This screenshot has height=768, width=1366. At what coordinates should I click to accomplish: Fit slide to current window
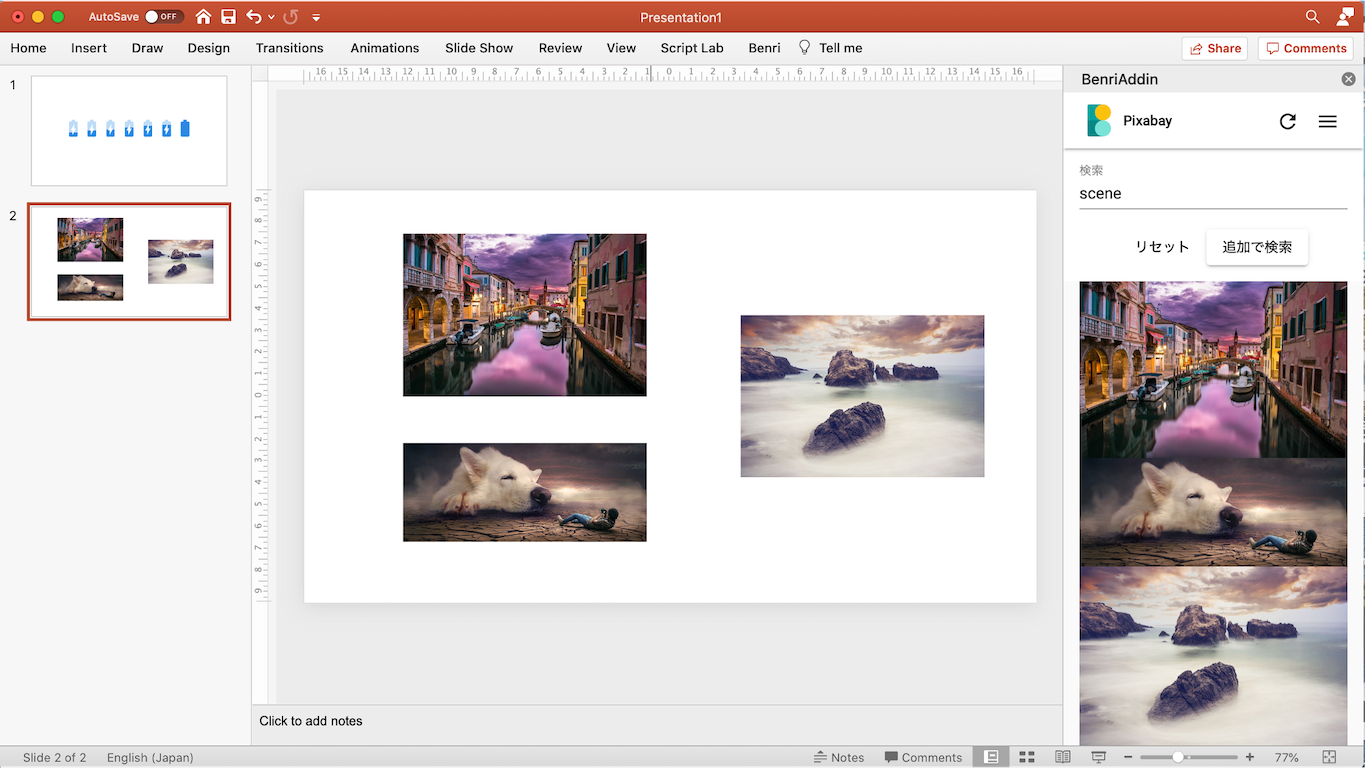pos(1329,757)
